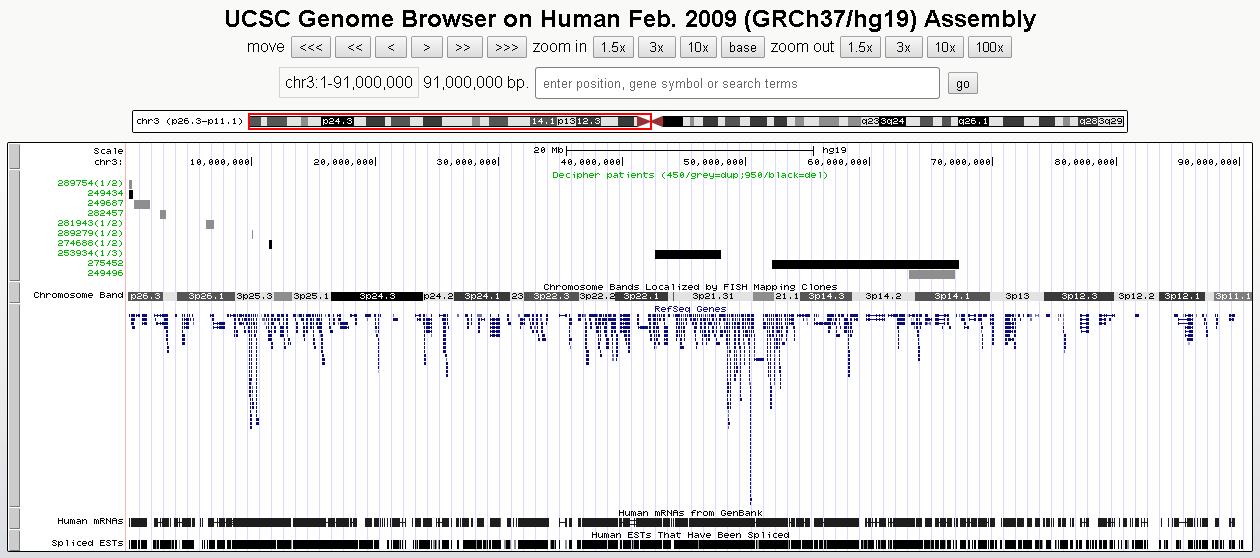The height and width of the screenshot is (558, 1260).
Task: Click the single '>' move right button
Action: pos(427,47)
